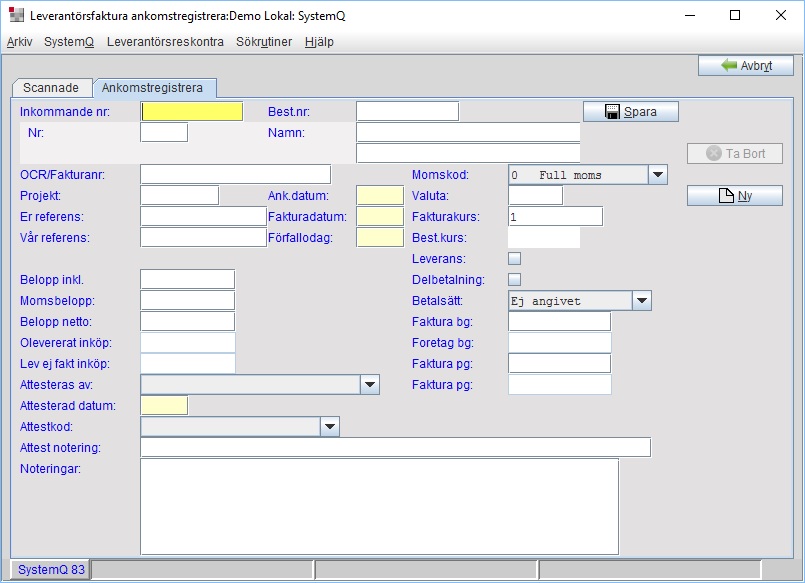Open the Hjälp menu

click(319, 42)
